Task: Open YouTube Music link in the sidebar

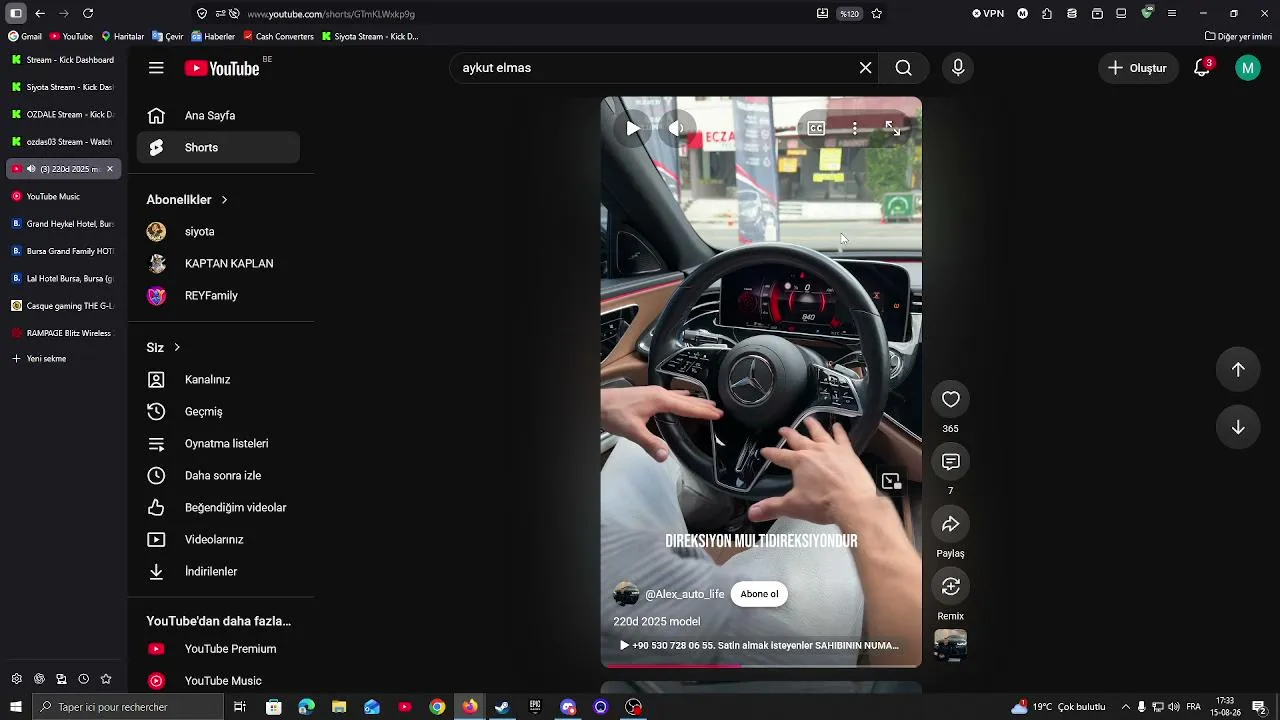Action: coord(218,681)
